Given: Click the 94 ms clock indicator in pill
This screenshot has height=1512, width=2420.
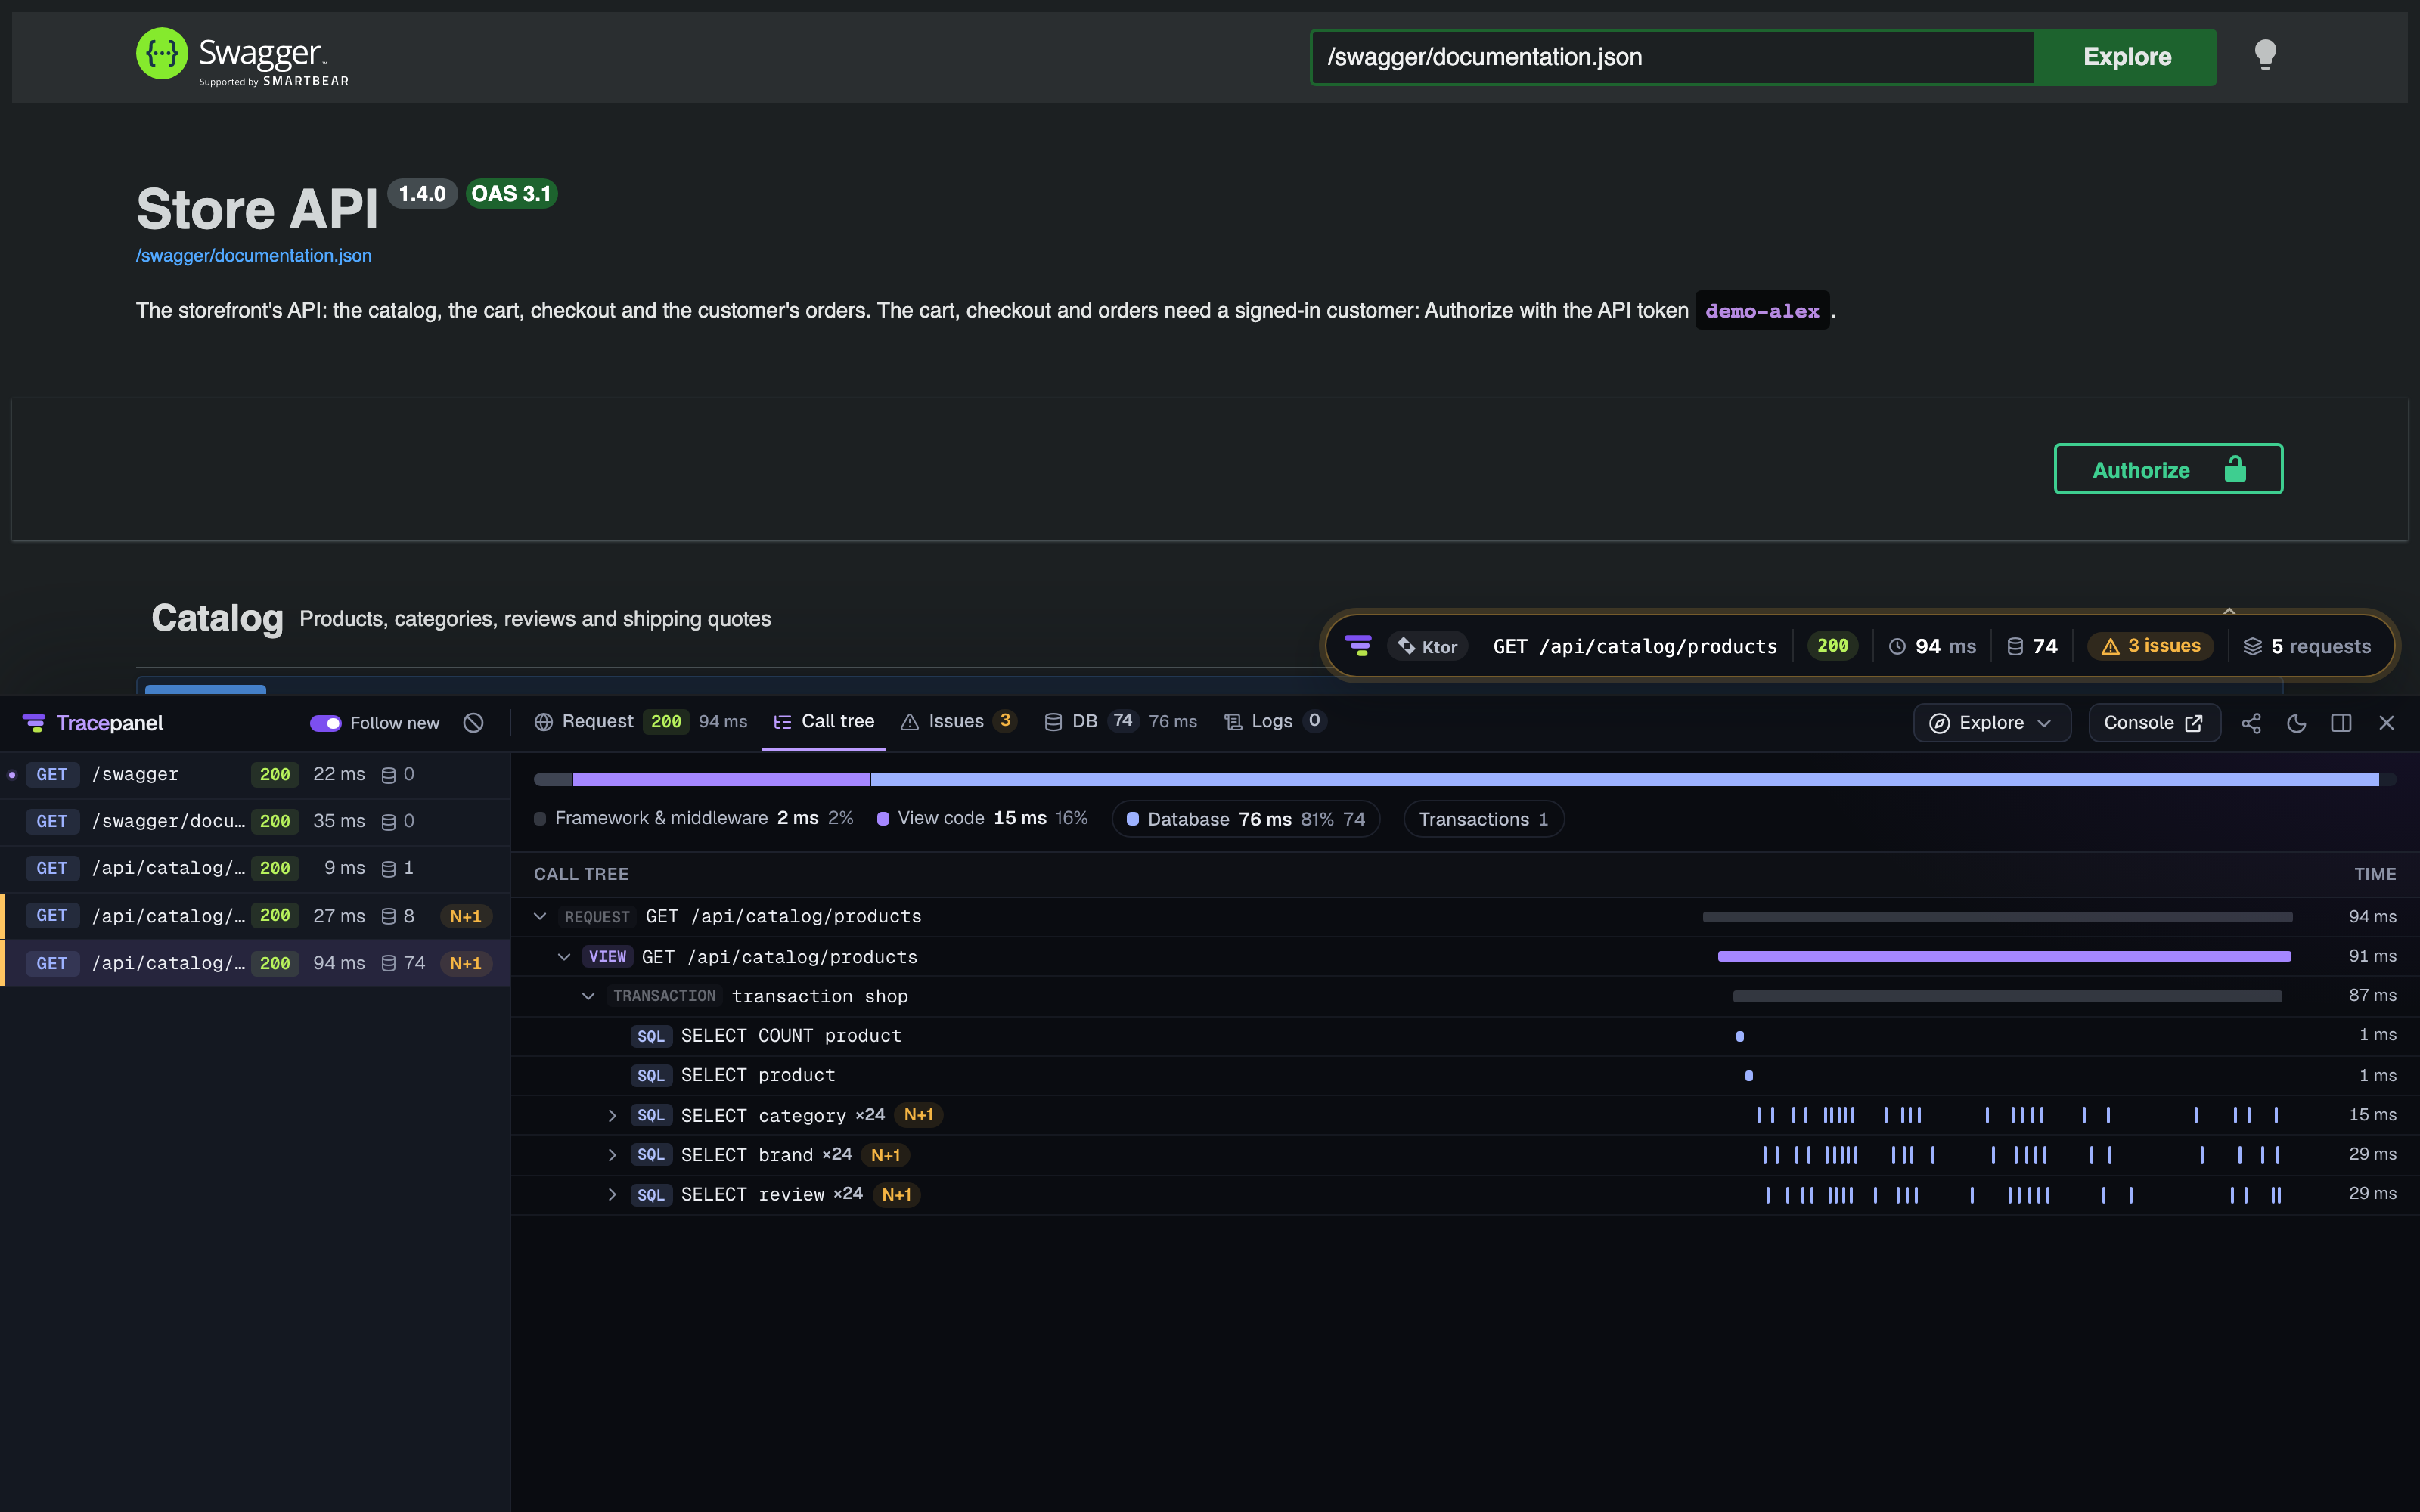Looking at the screenshot, I should click(x=1931, y=647).
